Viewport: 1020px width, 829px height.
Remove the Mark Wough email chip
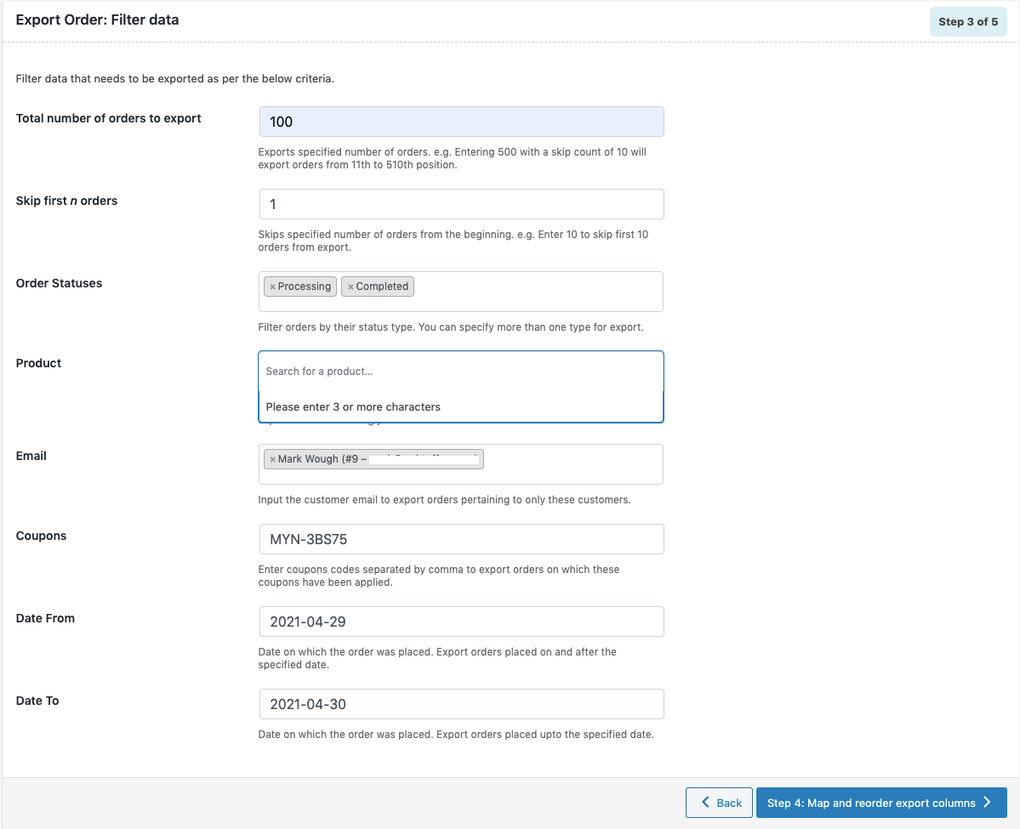pyautogui.click(x=270, y=458)
